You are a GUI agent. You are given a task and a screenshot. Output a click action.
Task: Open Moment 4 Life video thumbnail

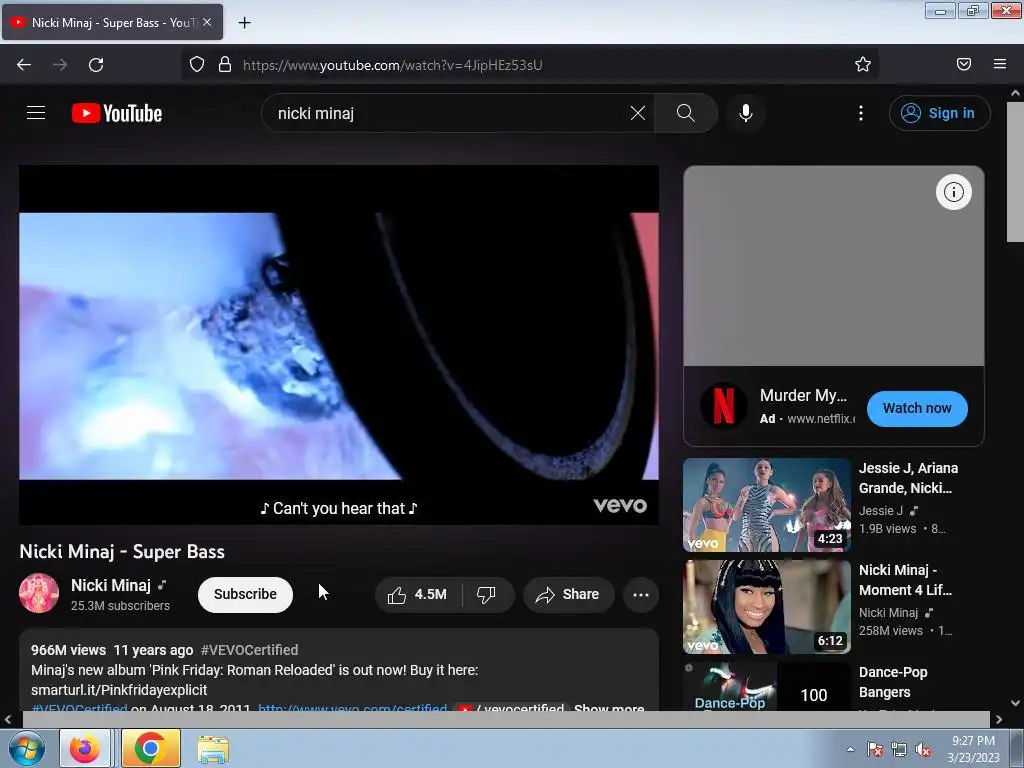pos(767,607)
